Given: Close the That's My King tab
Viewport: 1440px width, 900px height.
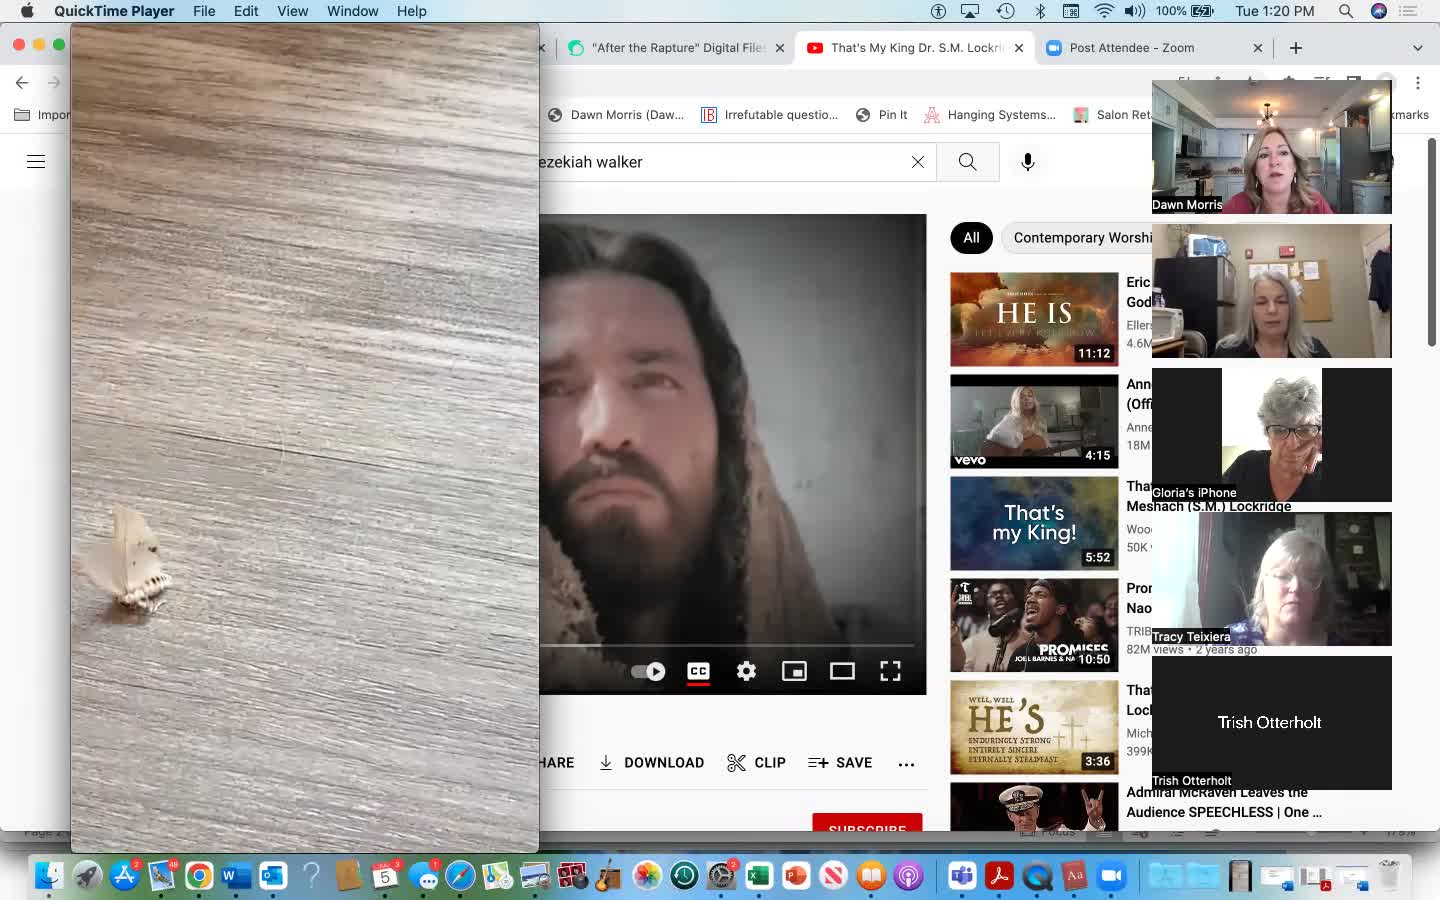Looking at the screenshot, I should (1019, 48).
